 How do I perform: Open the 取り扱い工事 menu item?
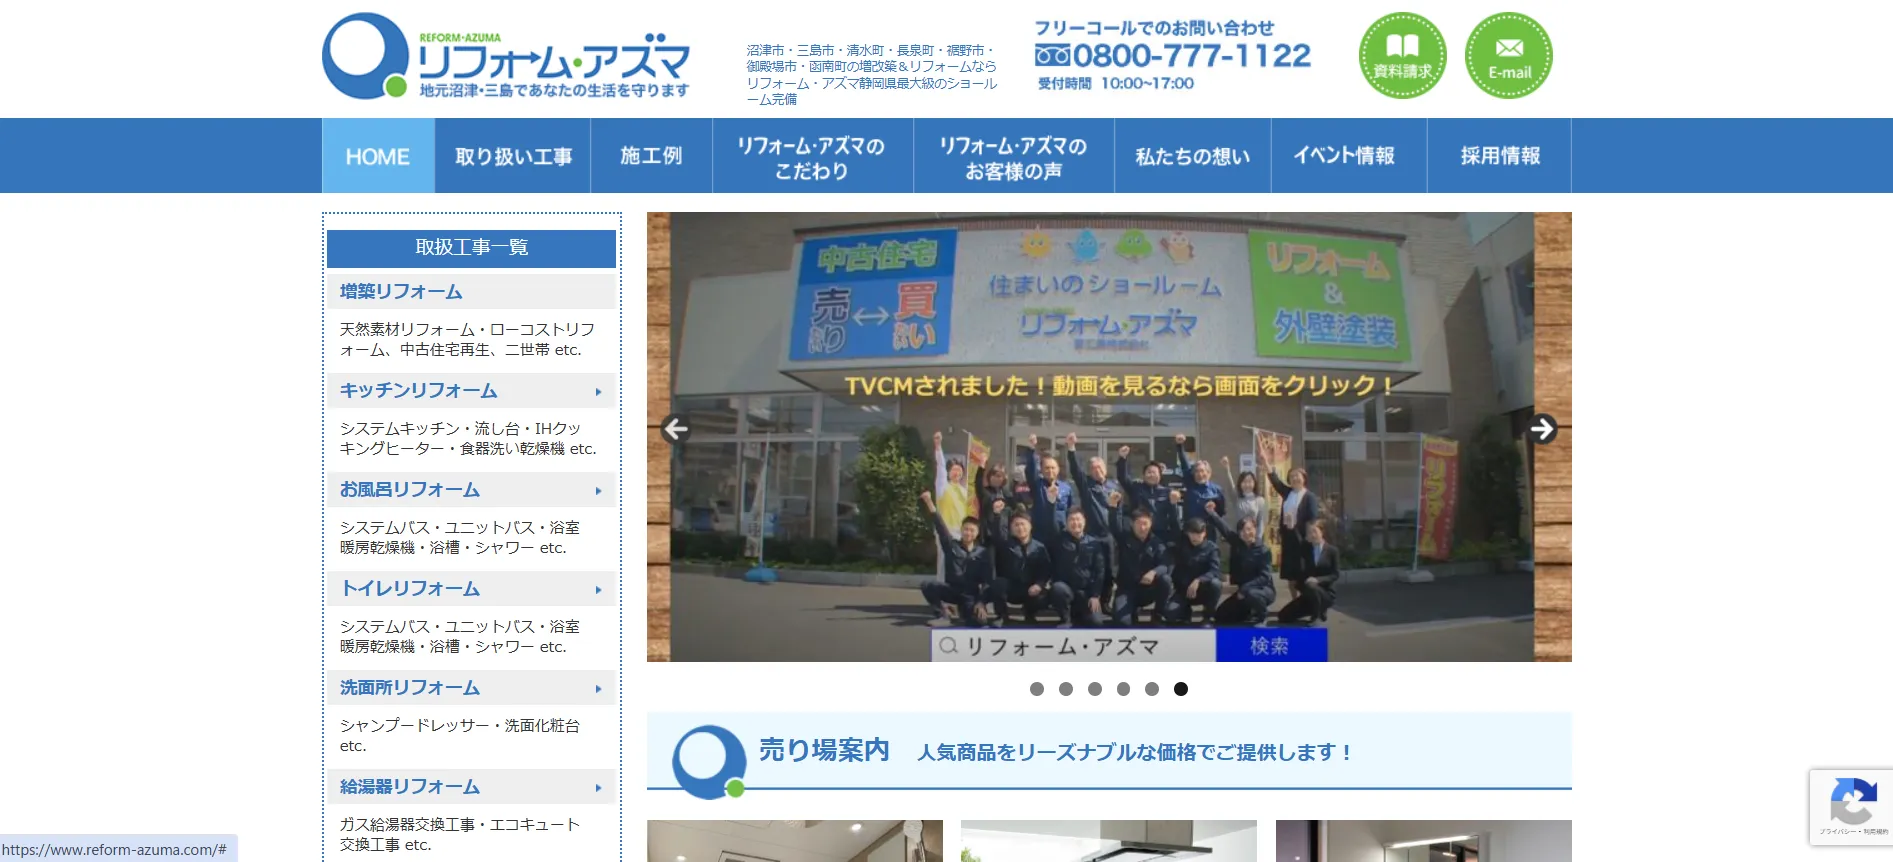click(513, 156)
